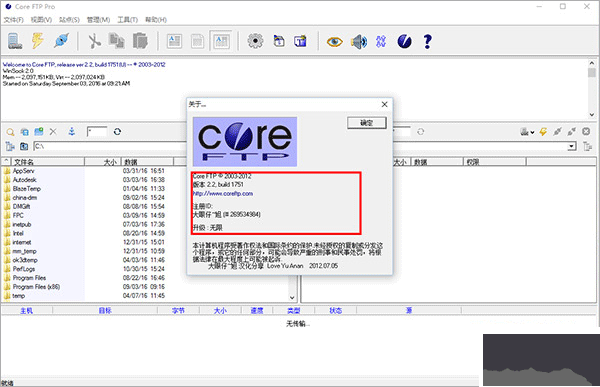This screenshot has height=387, width=600.
Task: Click the directory tree icon beside local path
Action: (10, 146)
